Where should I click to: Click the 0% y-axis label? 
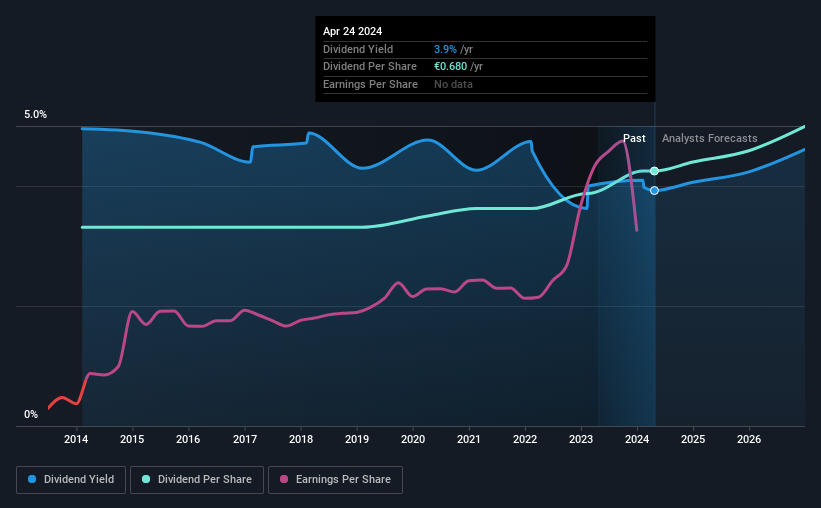pos(31,414)
